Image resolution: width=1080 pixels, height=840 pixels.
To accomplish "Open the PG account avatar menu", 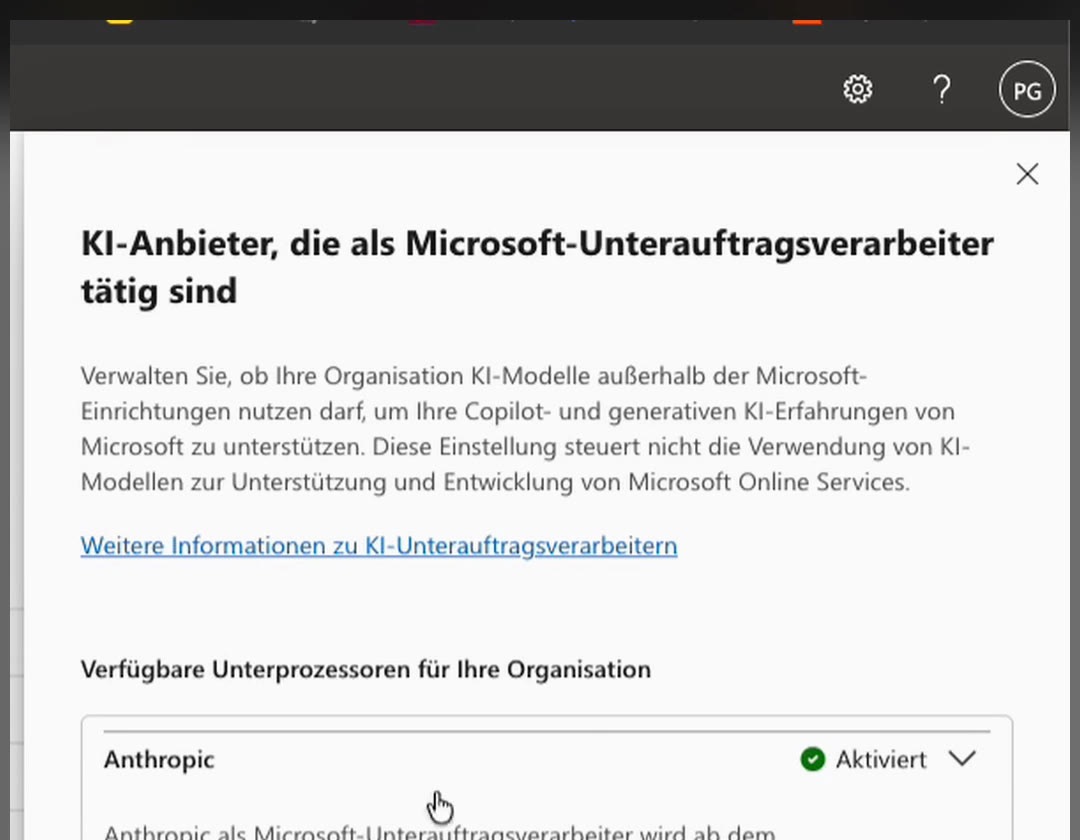I will [x=1027, y=90].
